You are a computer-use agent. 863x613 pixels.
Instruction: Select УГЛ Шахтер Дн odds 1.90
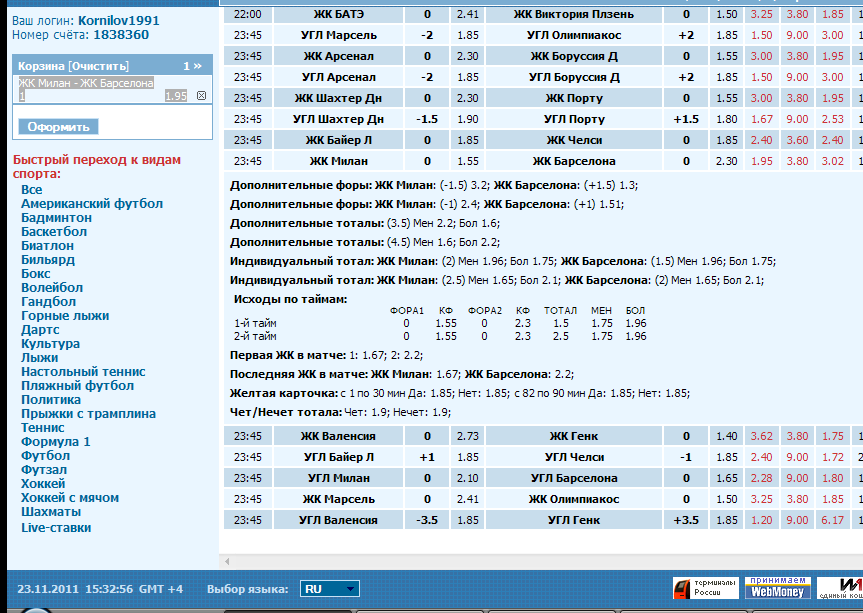click(x=467, y=119)
